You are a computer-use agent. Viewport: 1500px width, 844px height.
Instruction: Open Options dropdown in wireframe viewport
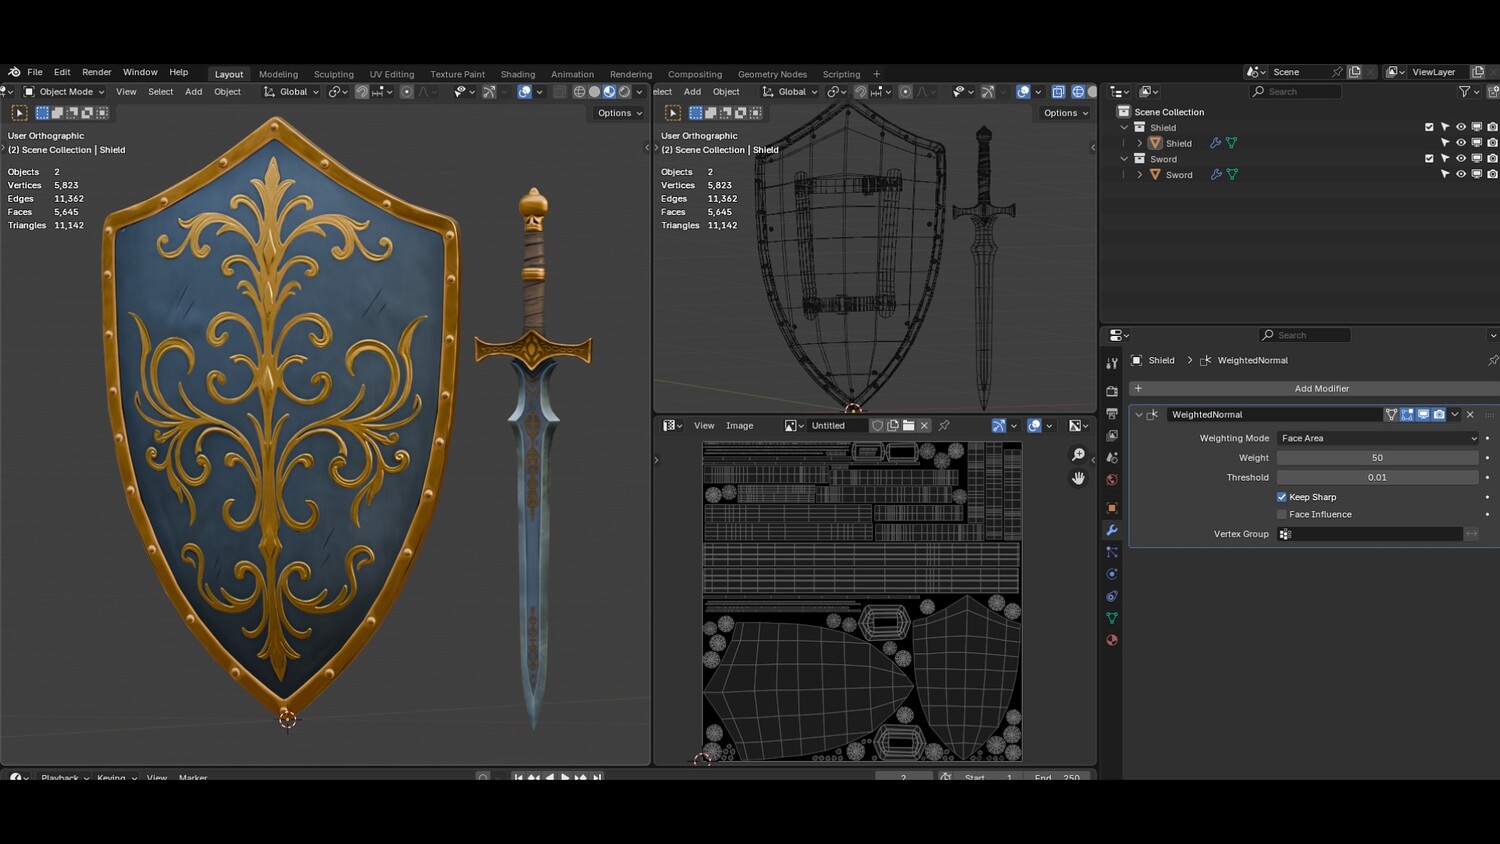point(1066,113)
